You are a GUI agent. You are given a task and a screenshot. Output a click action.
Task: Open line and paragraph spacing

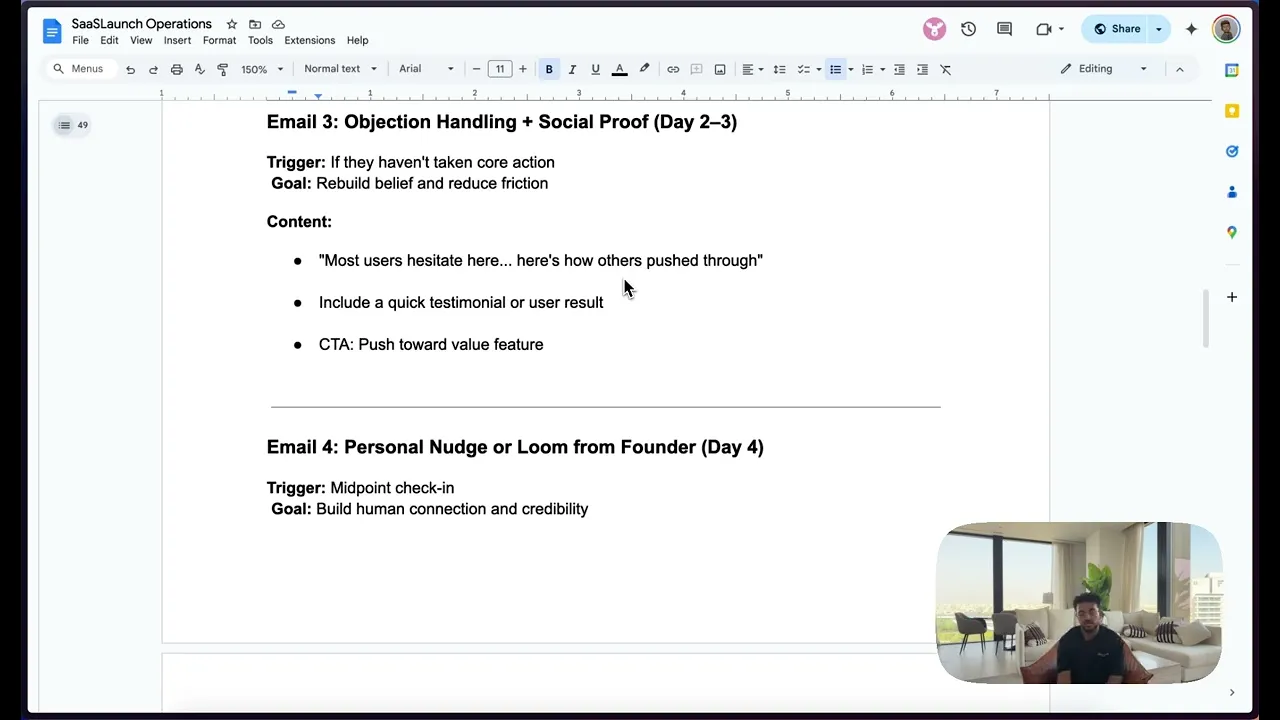point(779,69)
